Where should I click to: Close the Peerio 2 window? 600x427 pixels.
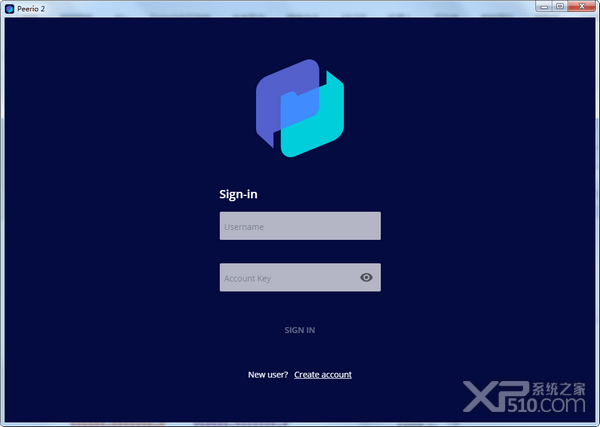pos(582,6)
